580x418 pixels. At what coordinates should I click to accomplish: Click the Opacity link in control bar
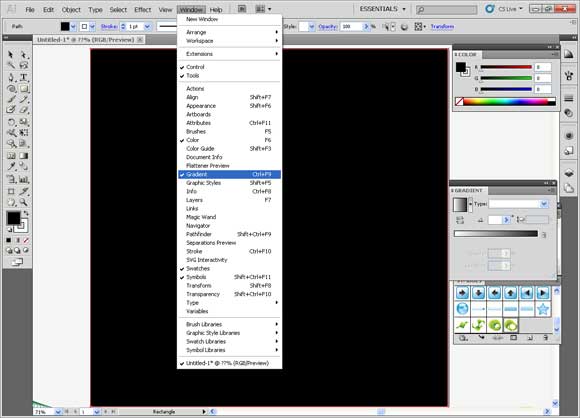[328, 27]
